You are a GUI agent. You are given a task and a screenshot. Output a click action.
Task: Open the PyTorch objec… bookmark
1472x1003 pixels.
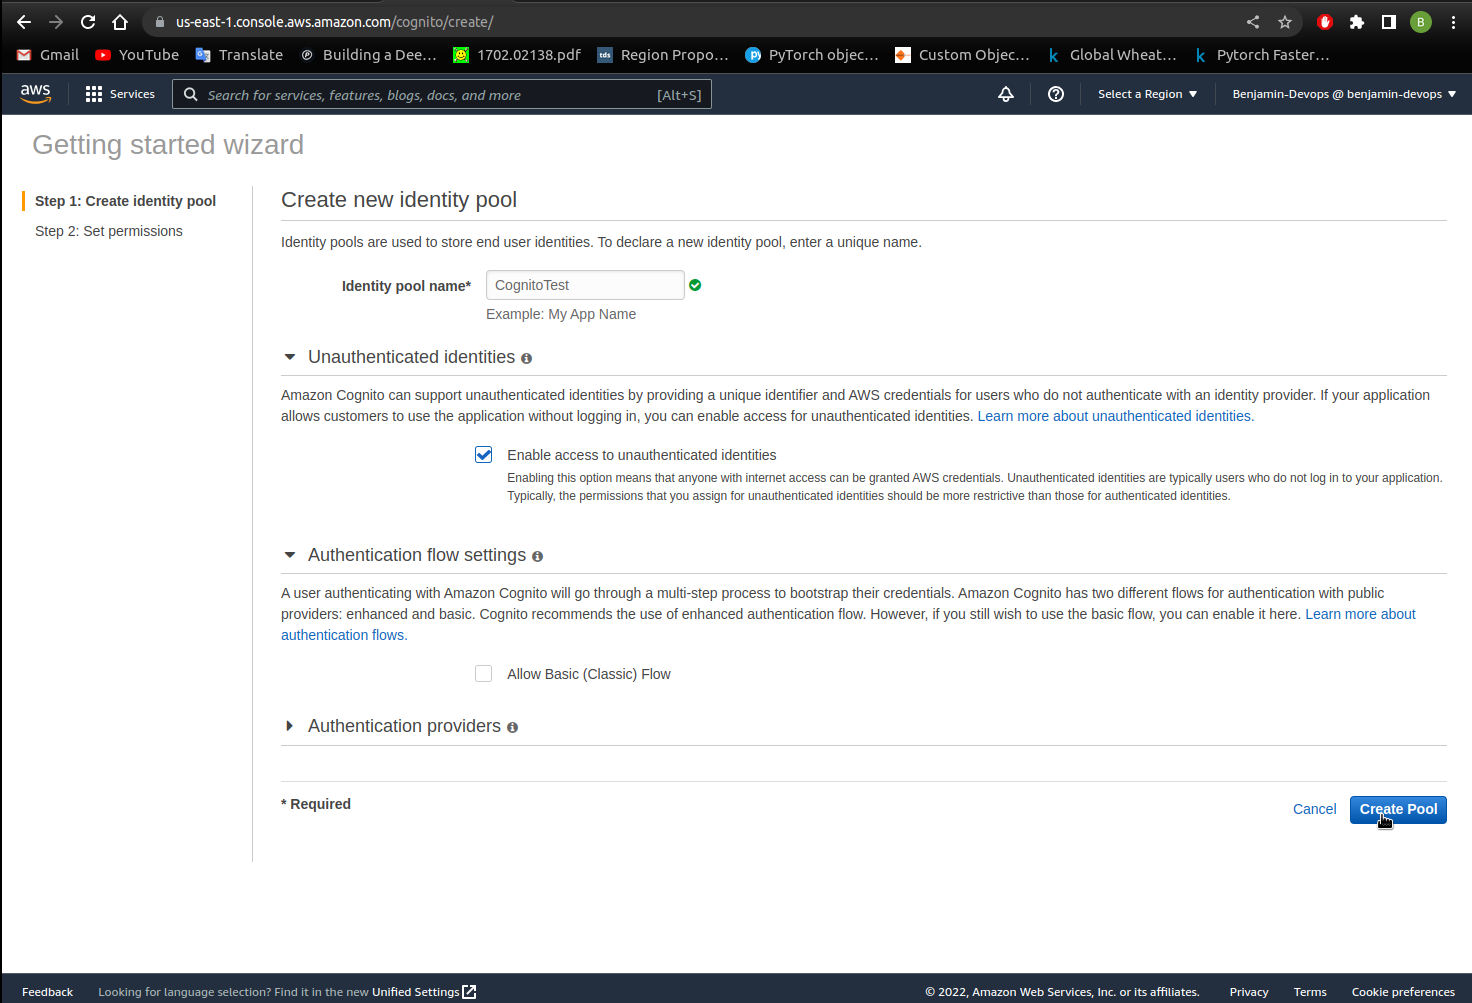(812, 55)
